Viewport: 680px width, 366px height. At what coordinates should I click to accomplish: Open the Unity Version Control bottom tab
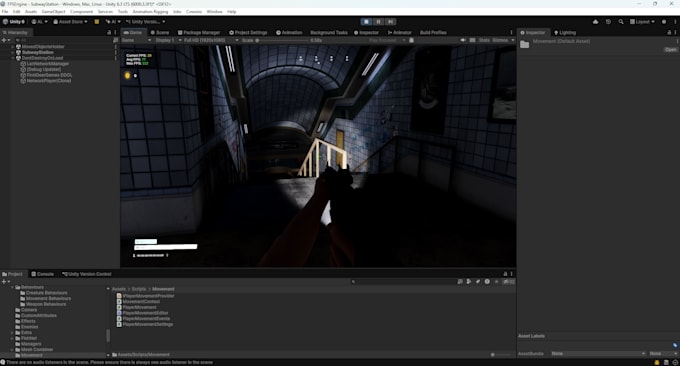pyautogui.click(x=87, y=274)
